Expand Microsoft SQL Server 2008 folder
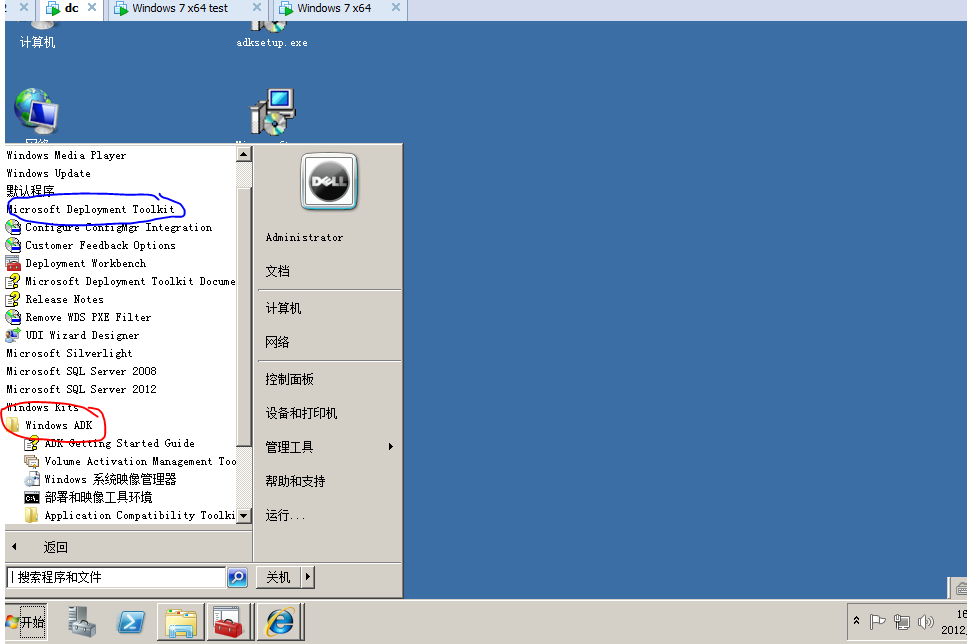The image size is (967, 644). click(81, 371)
